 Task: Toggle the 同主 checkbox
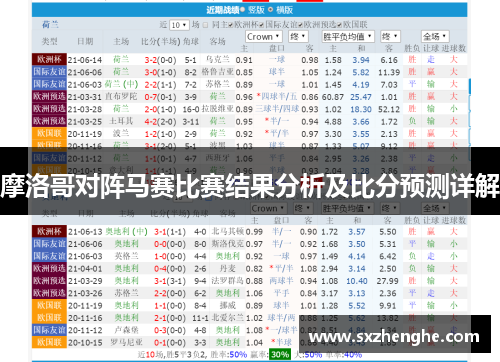(206, 25)
